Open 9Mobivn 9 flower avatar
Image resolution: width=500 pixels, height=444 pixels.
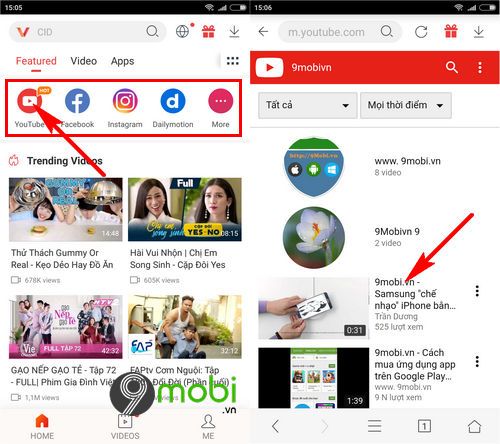(x=314, y=237)
